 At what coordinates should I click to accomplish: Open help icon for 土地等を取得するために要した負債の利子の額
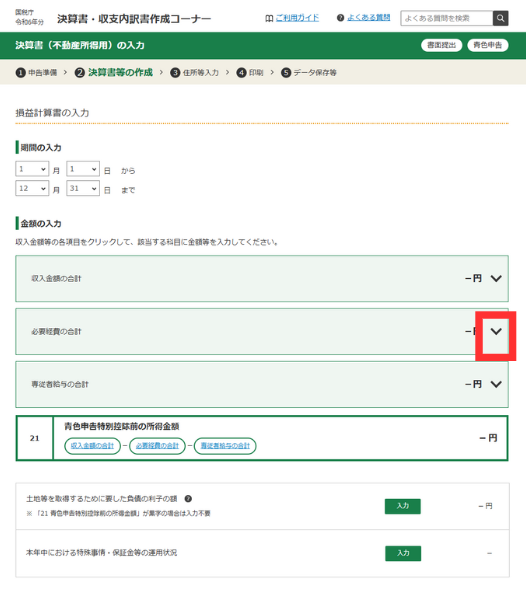click(x=188, y=499)
